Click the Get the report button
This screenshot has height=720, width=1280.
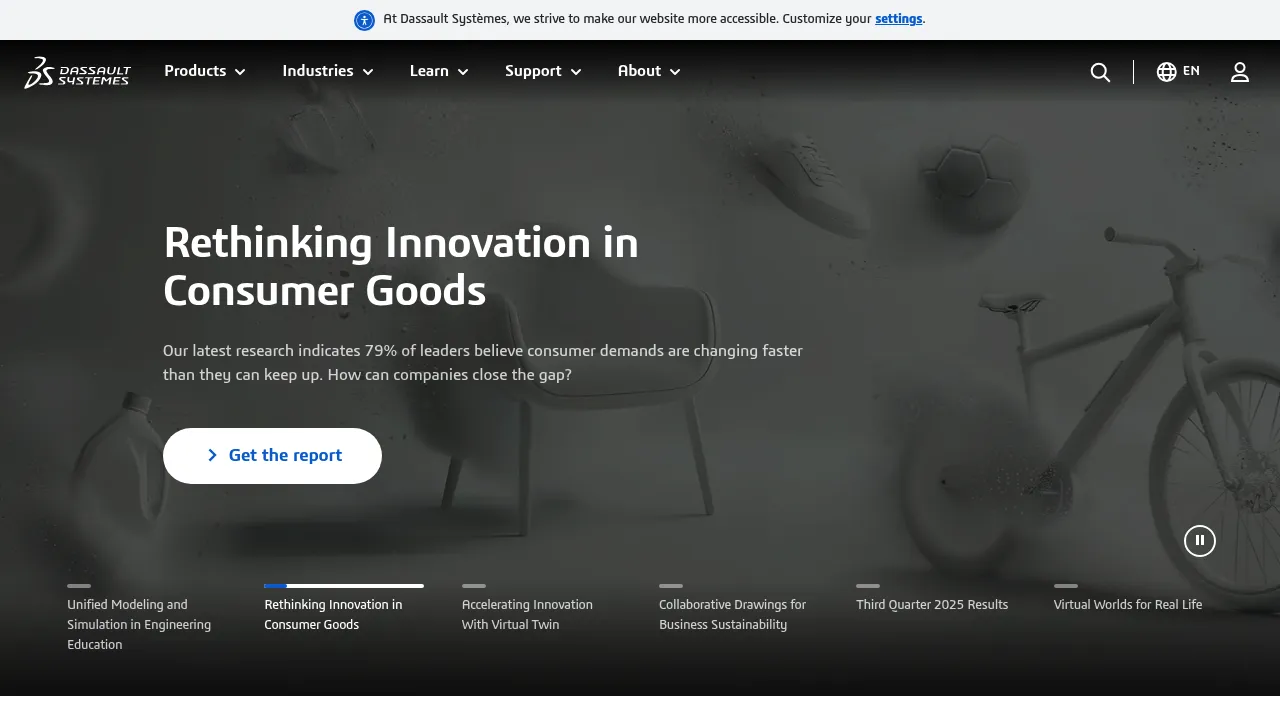272,456
